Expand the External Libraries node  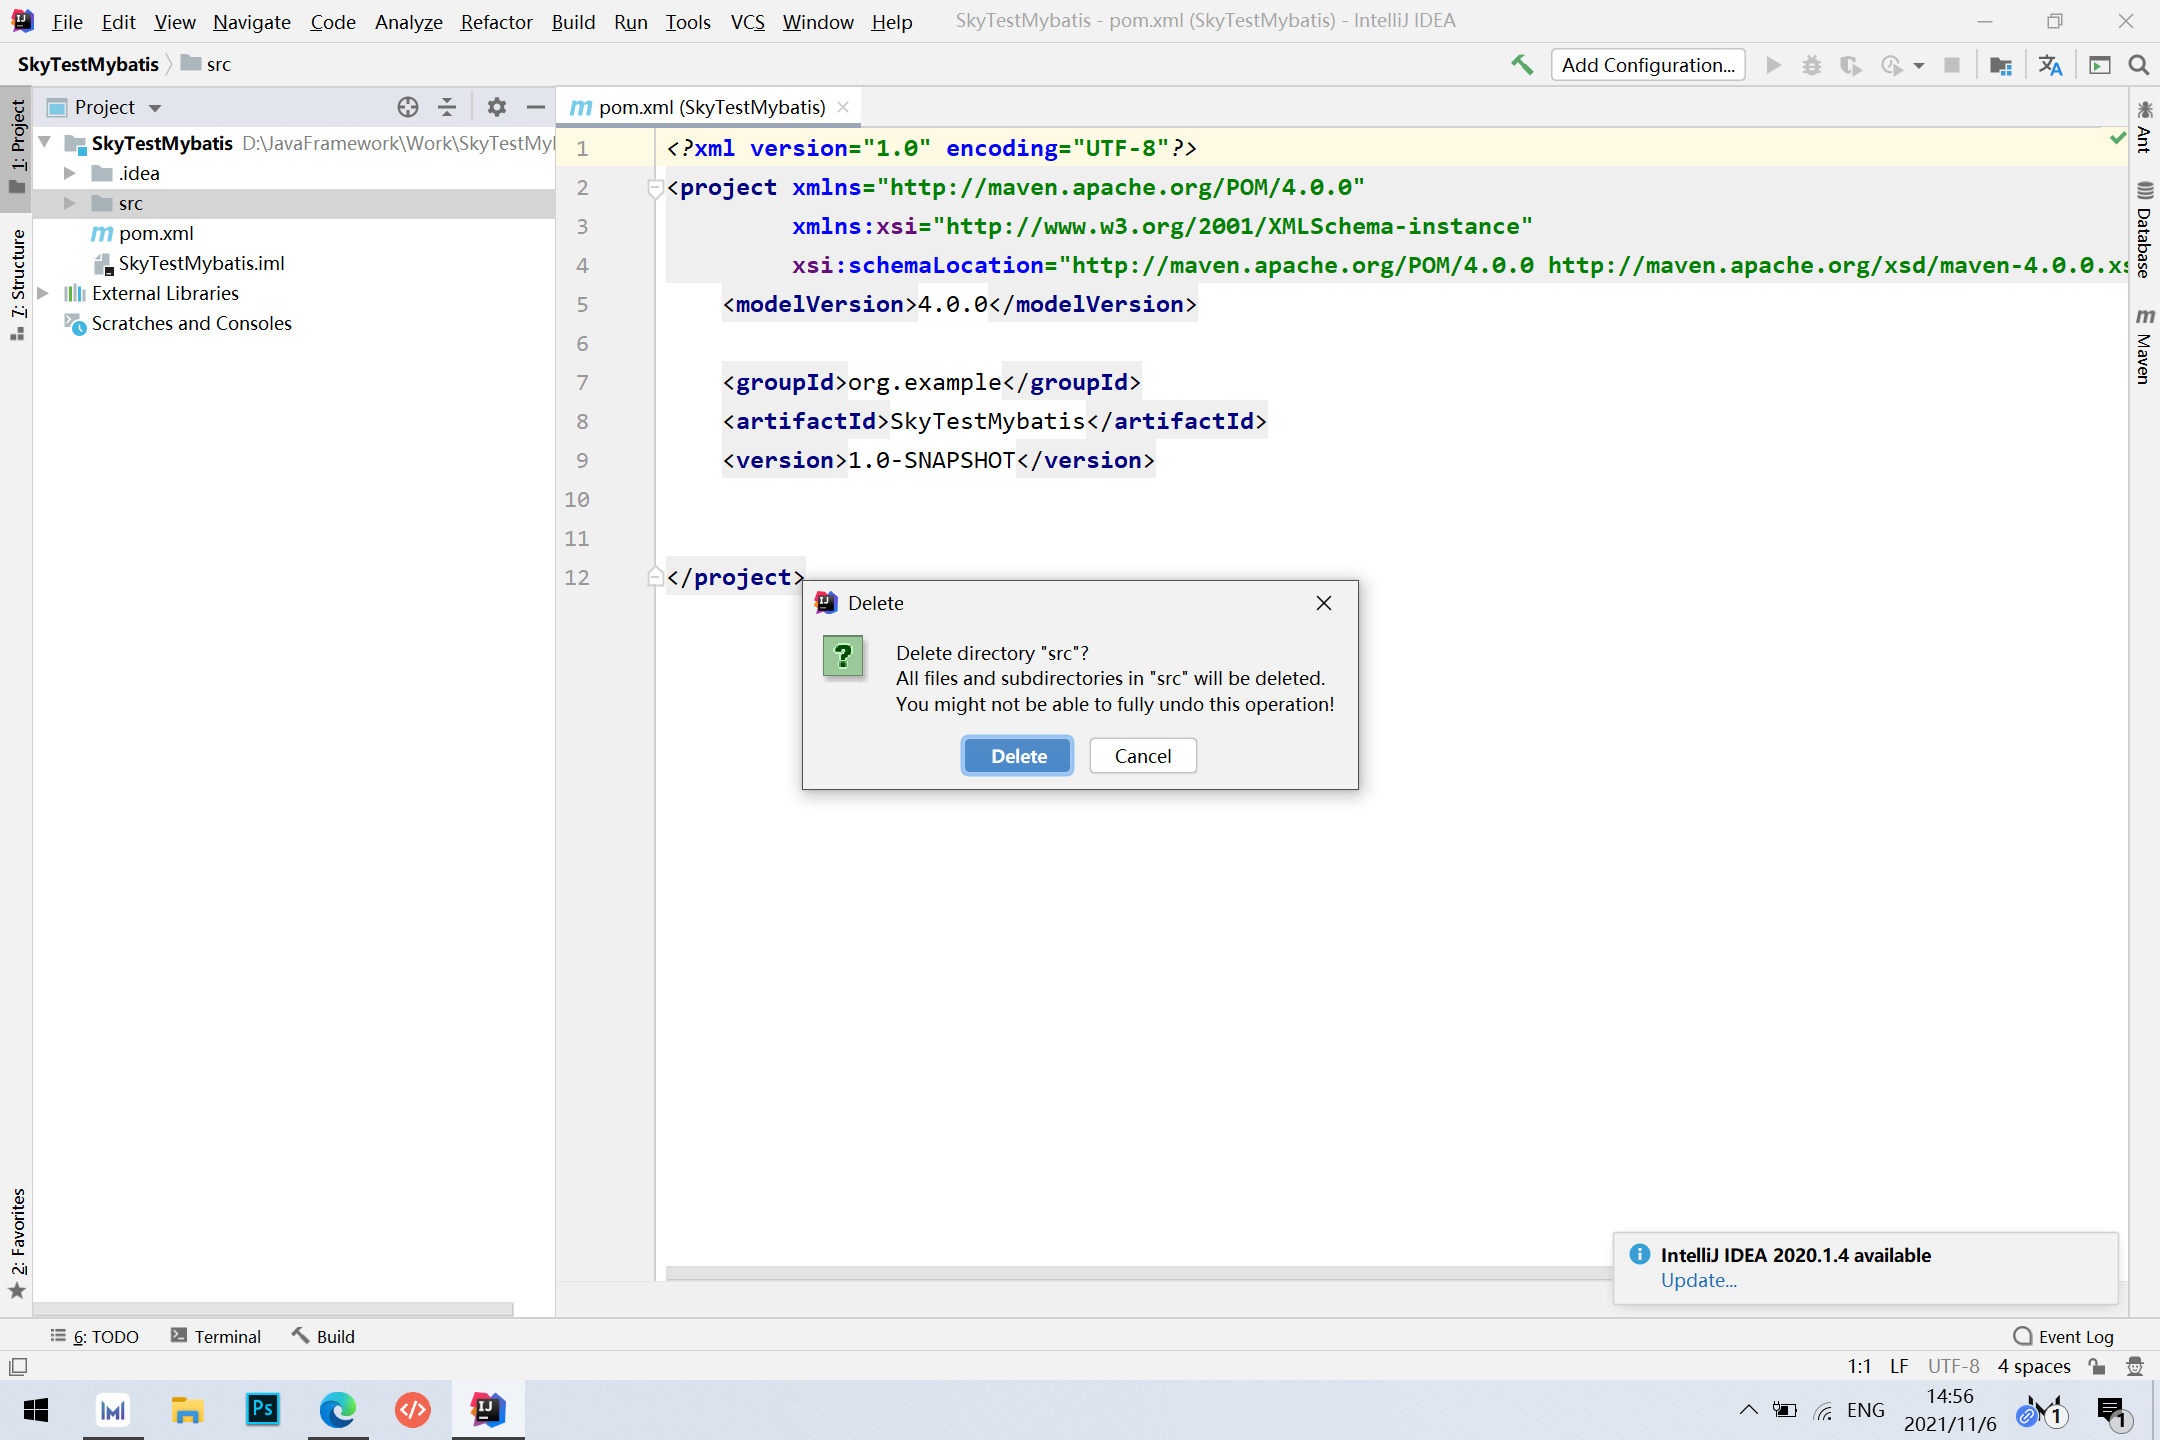[x=43, y=293]
